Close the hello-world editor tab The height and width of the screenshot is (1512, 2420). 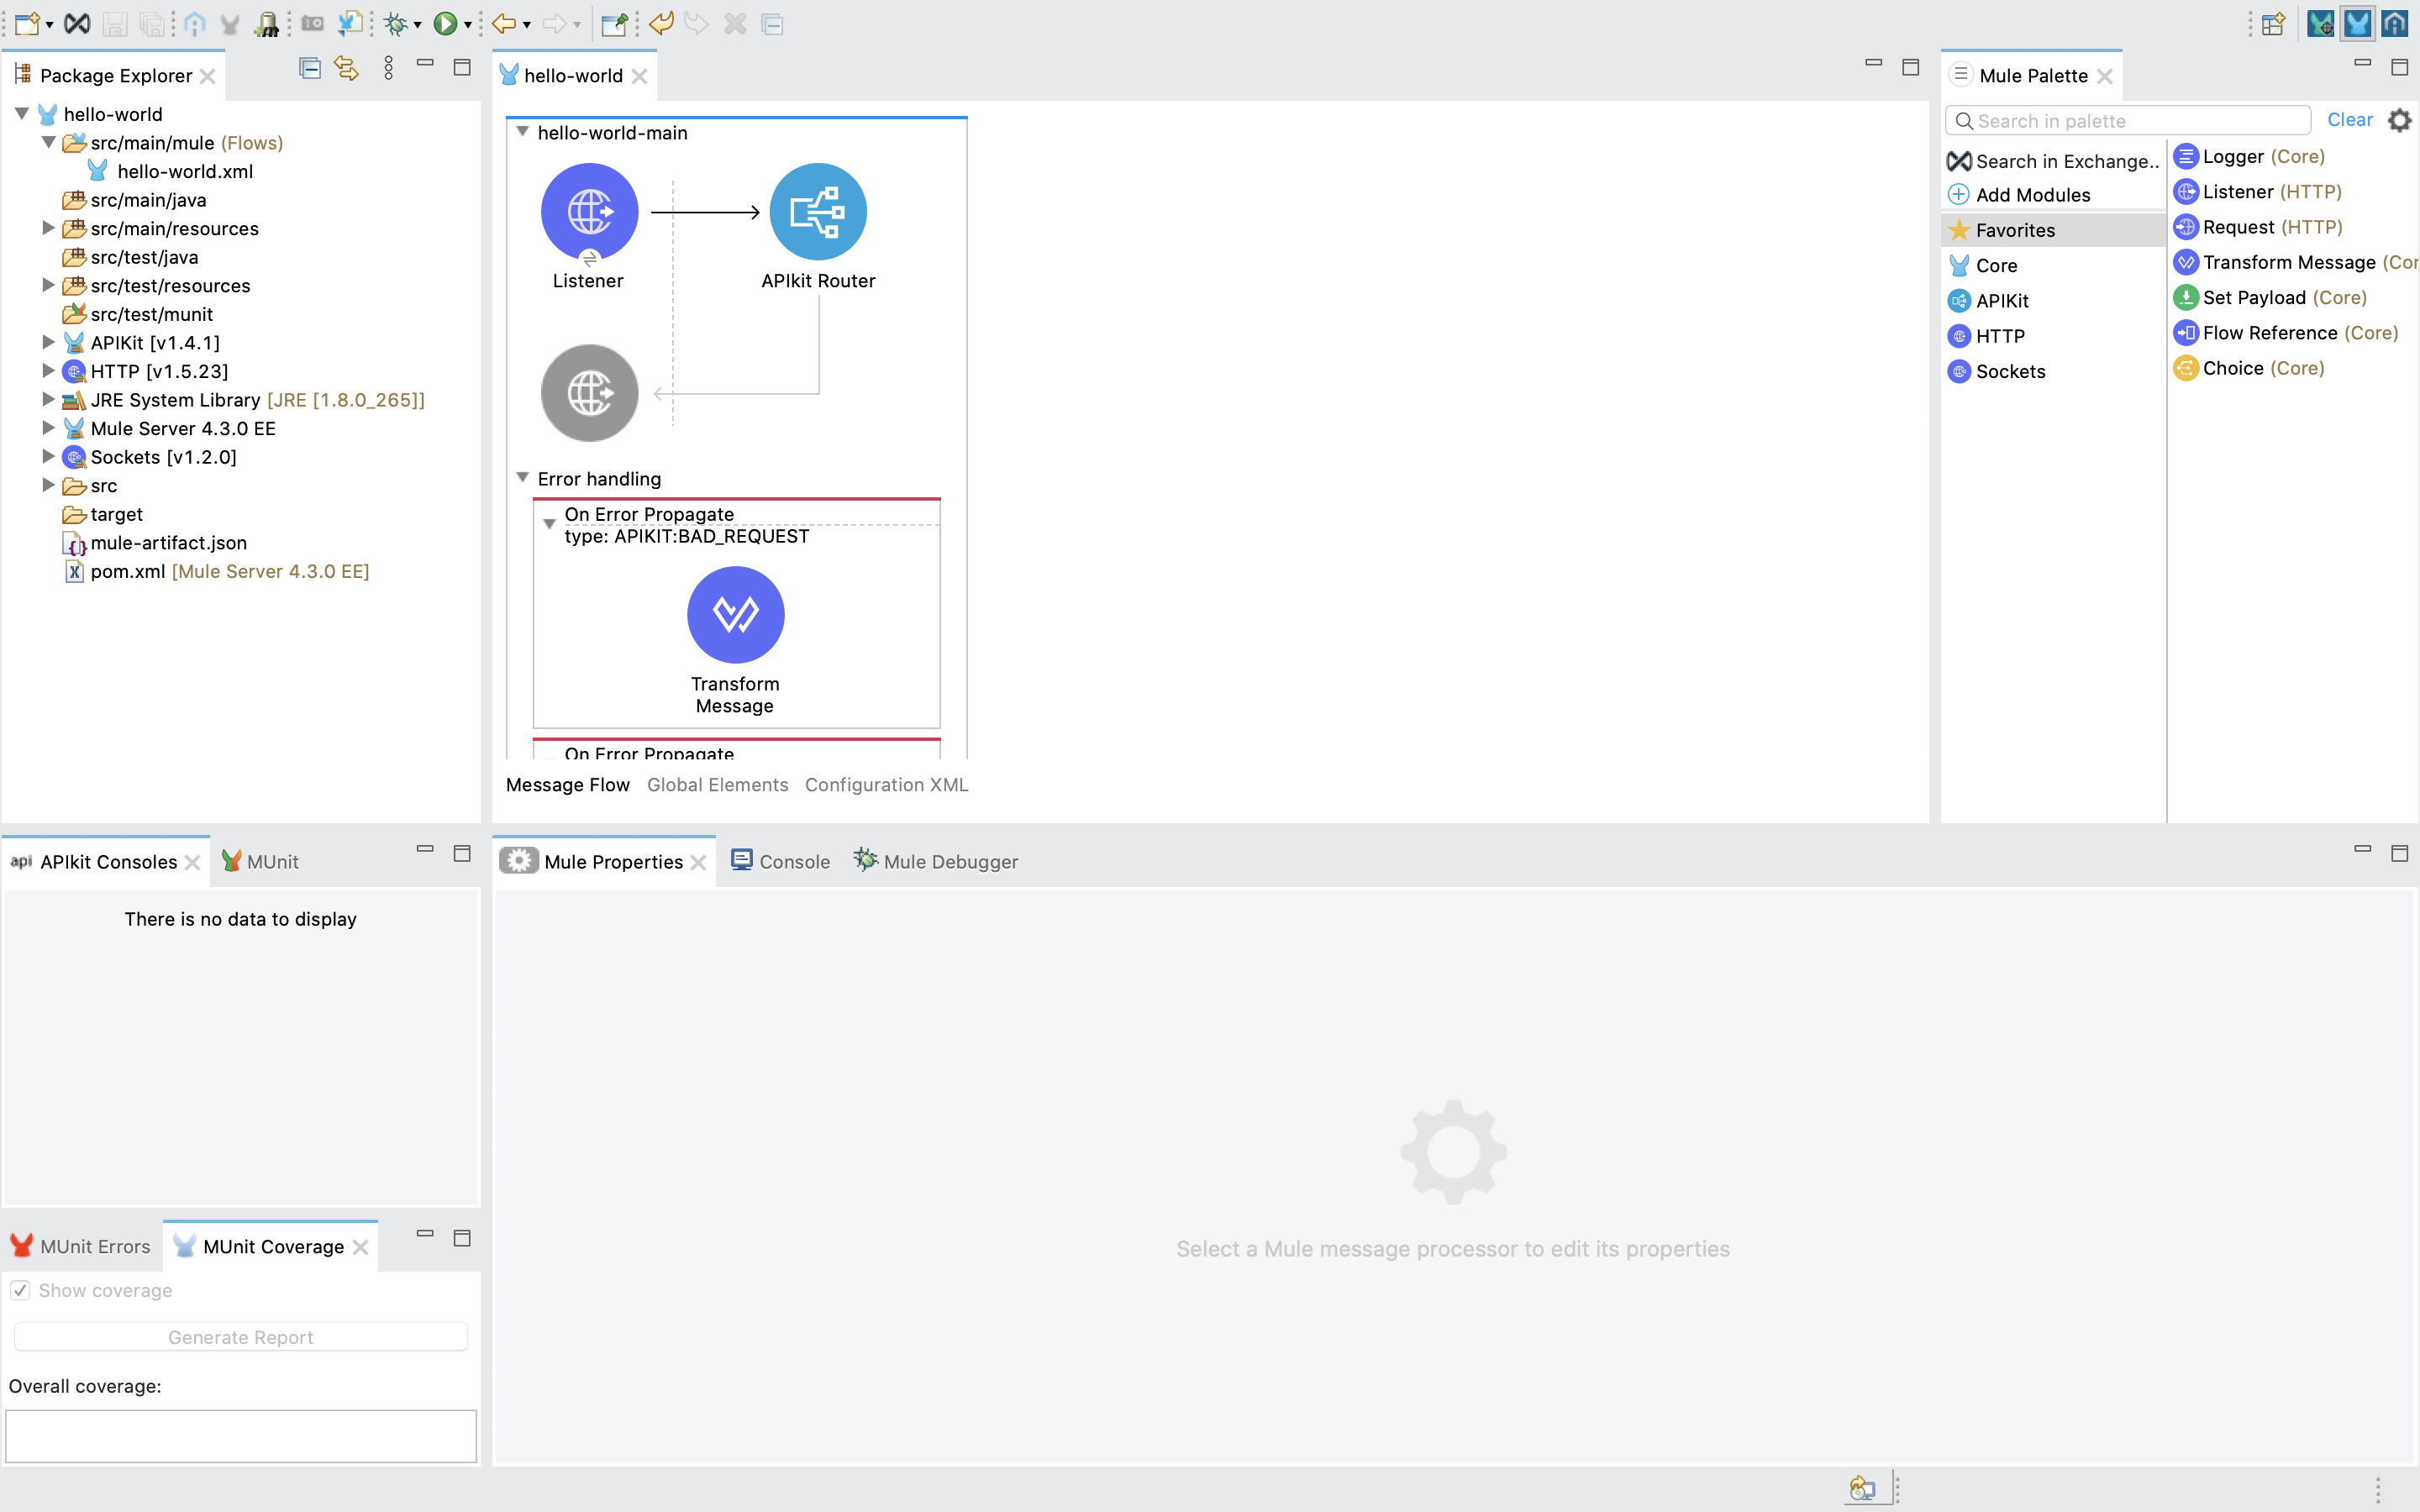[640, 76]
